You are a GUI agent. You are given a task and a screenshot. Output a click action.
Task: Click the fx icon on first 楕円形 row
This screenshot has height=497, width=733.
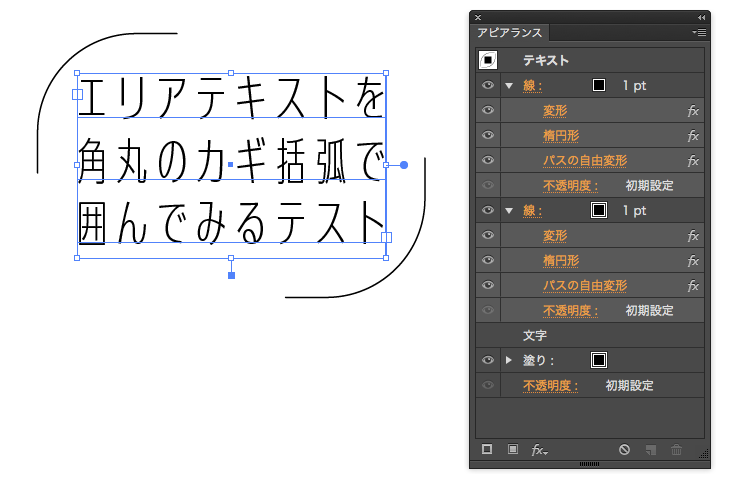(x=693, y=136)
